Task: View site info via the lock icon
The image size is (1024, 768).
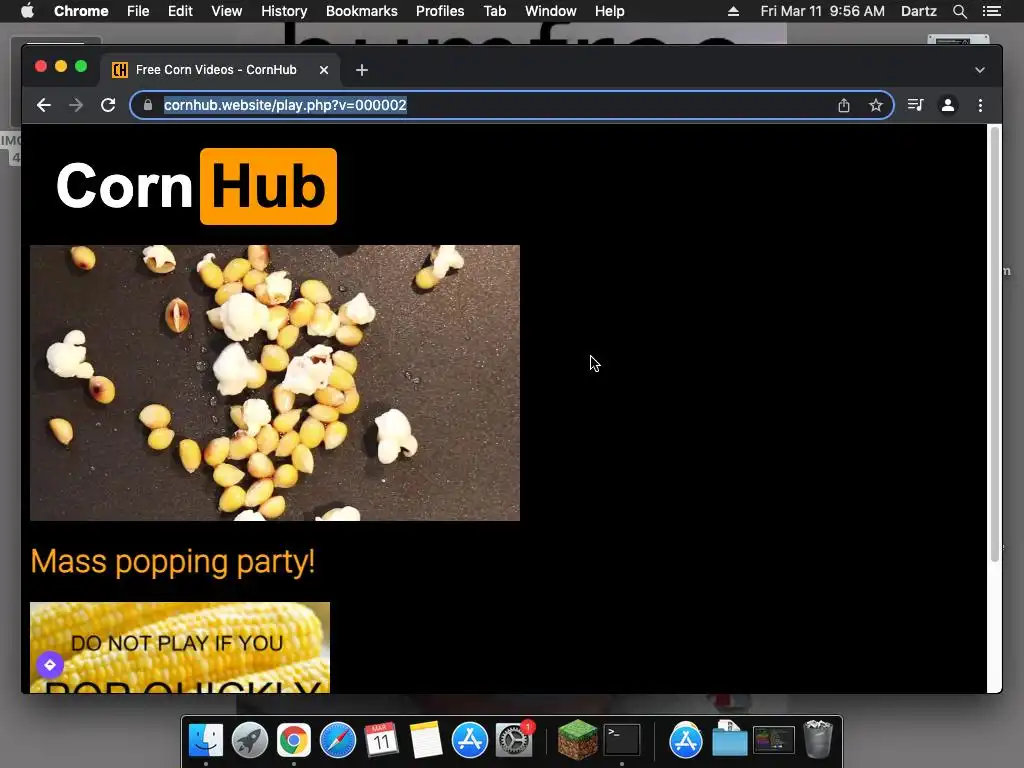Action: [148, 105]
